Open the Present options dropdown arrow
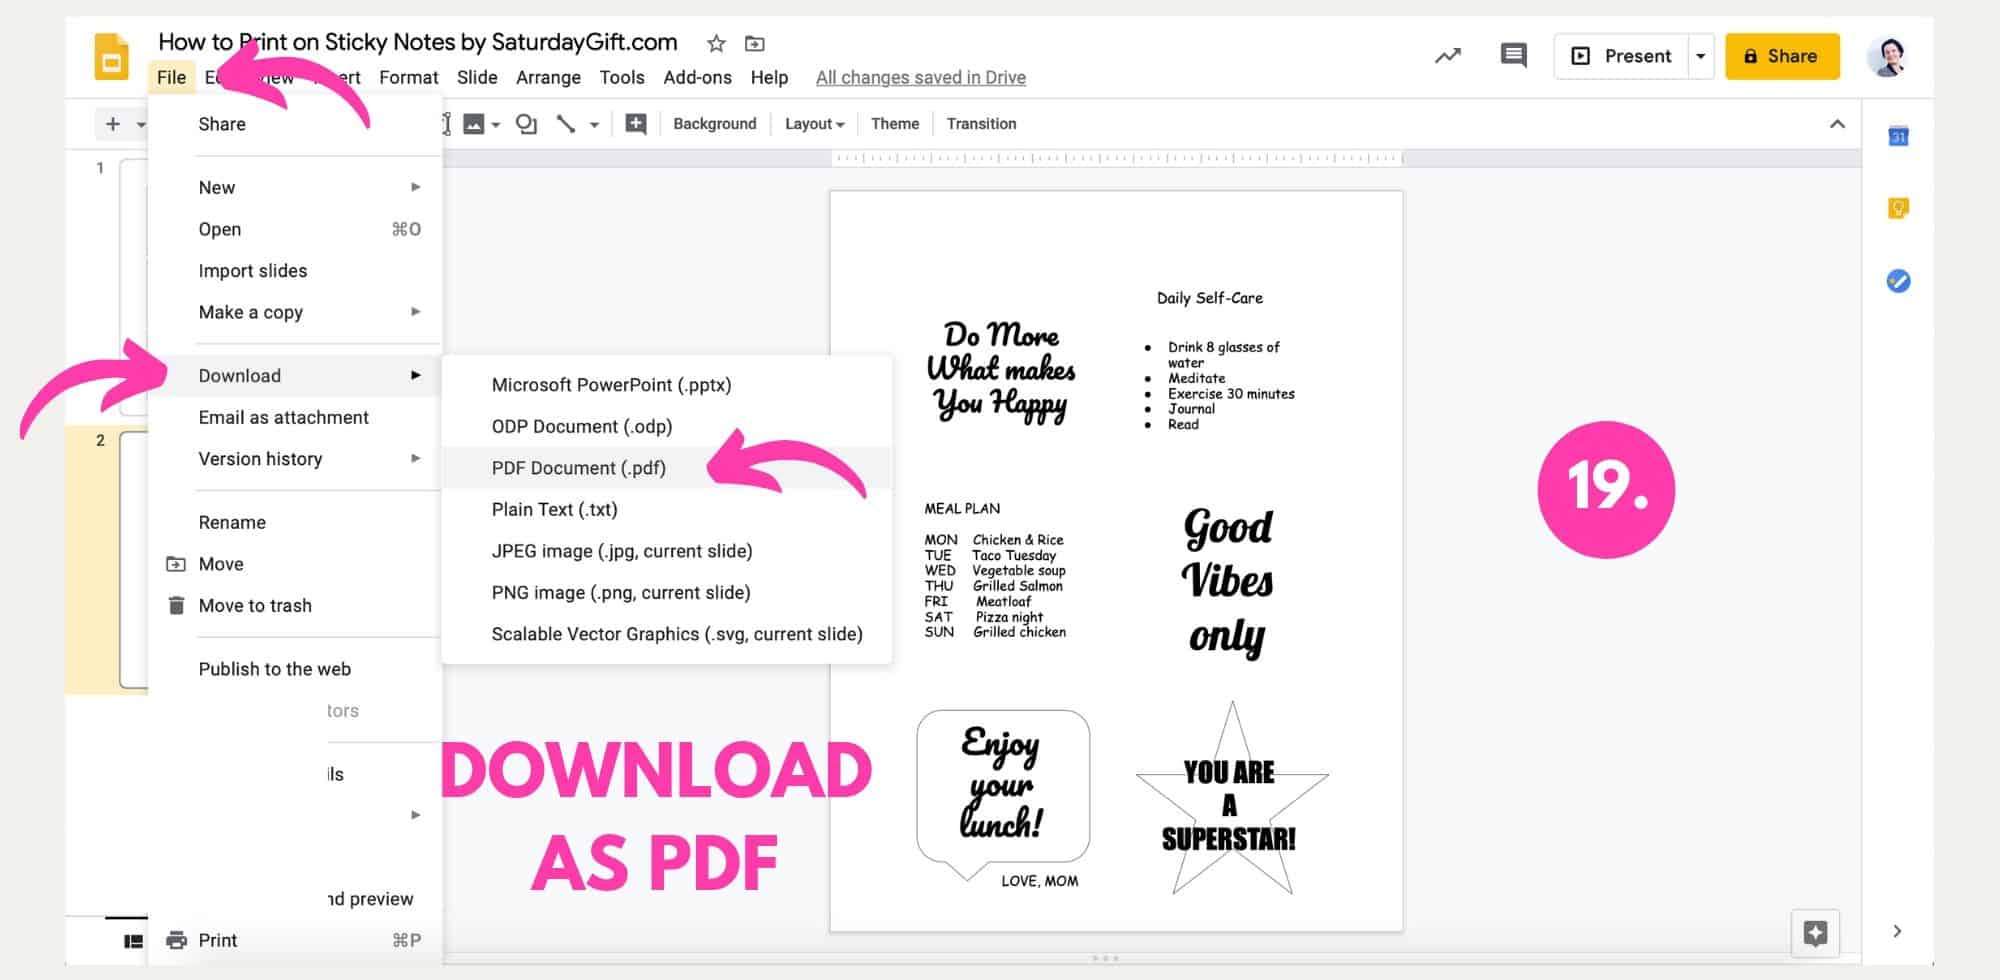 click(1700, 56)
